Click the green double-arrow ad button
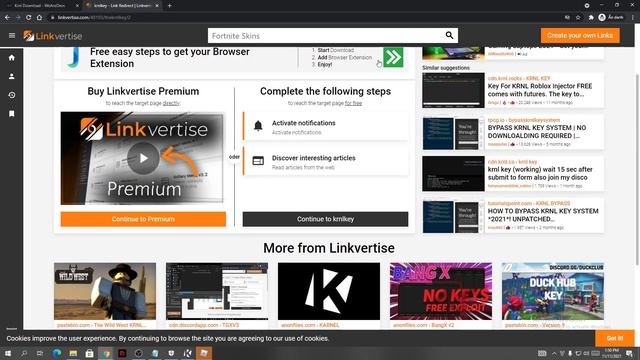 point(393,58)
